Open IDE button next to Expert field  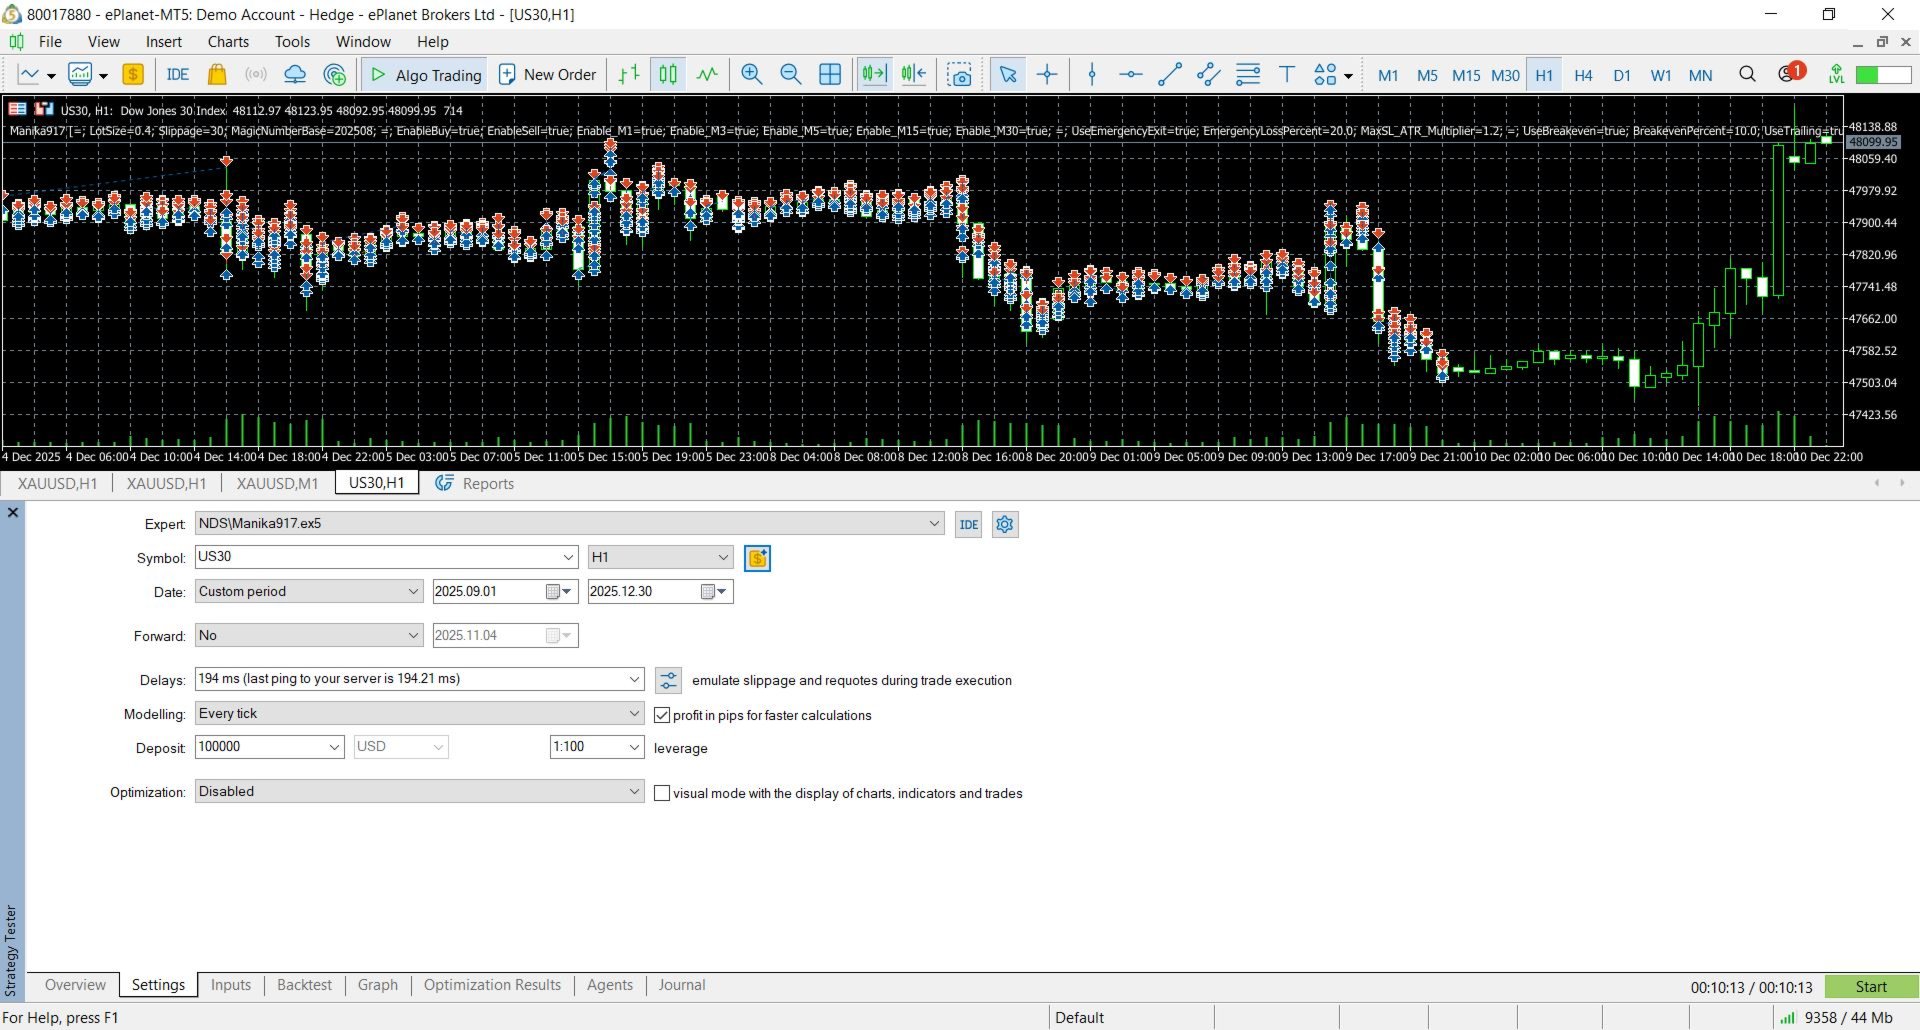969,524
